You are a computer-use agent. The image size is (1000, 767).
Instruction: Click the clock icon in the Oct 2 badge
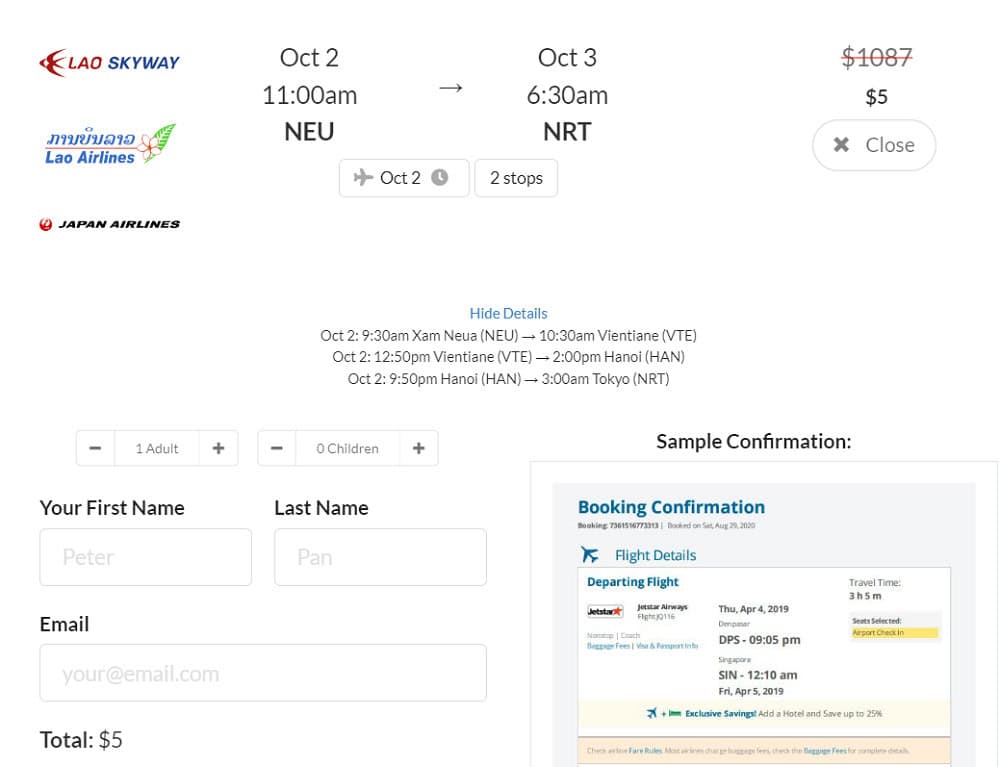pyautogui.click(x=439, y=177)
